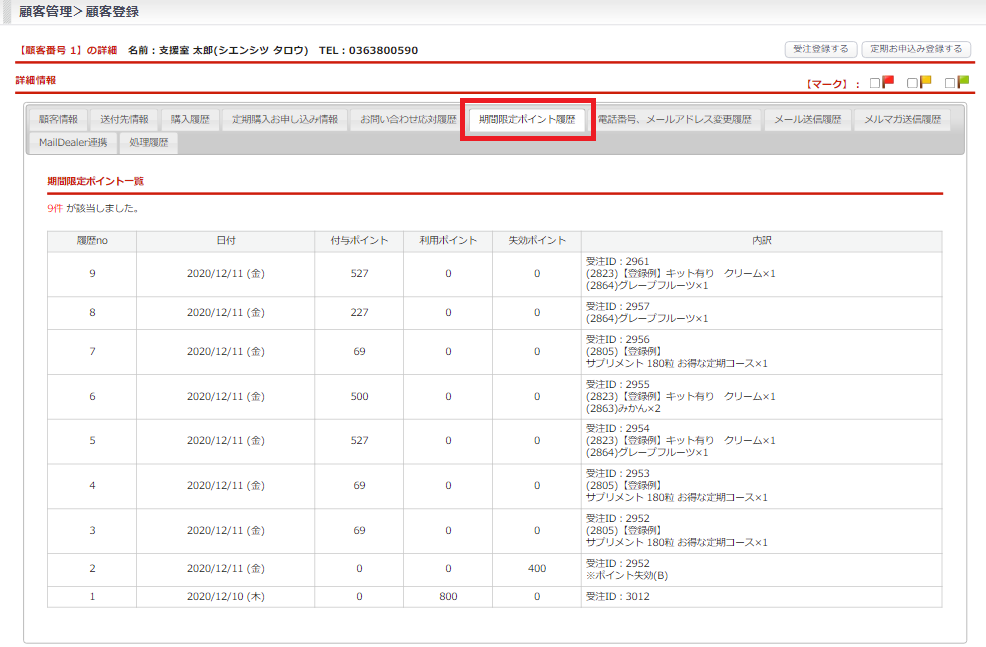Show the 処理履歴 tab
The height and width of the screenshot is (647, 986).
tap(149, 143)
